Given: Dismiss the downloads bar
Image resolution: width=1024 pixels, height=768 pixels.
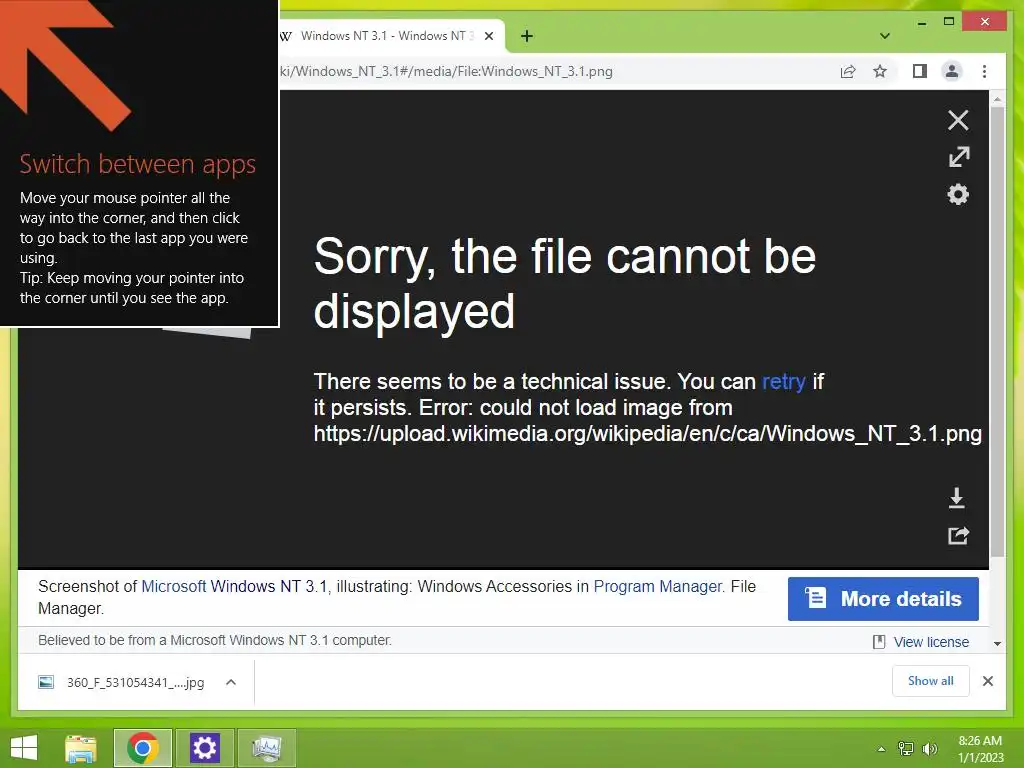Looking at the screenshot, I should [x=988, y=681].
